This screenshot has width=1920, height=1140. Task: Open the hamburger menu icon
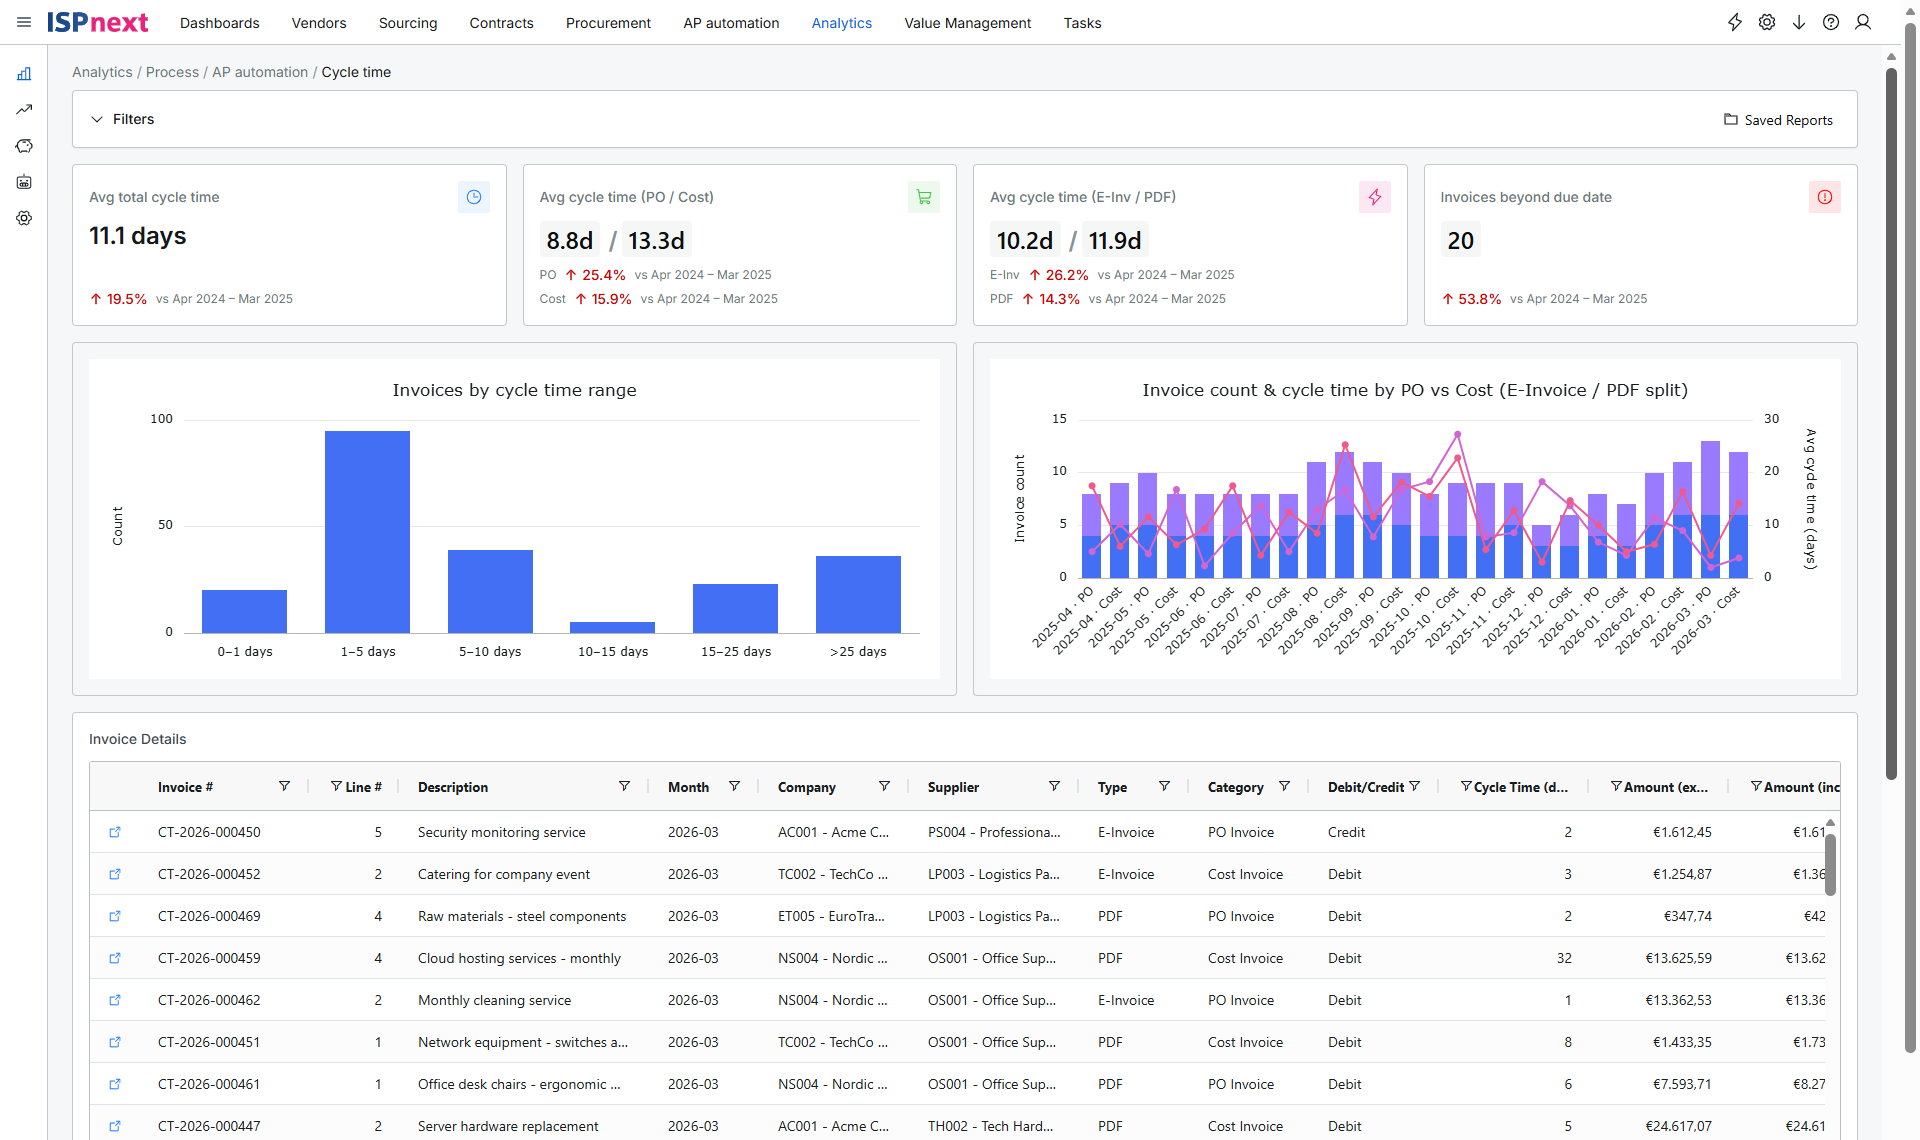click(24, 22)
